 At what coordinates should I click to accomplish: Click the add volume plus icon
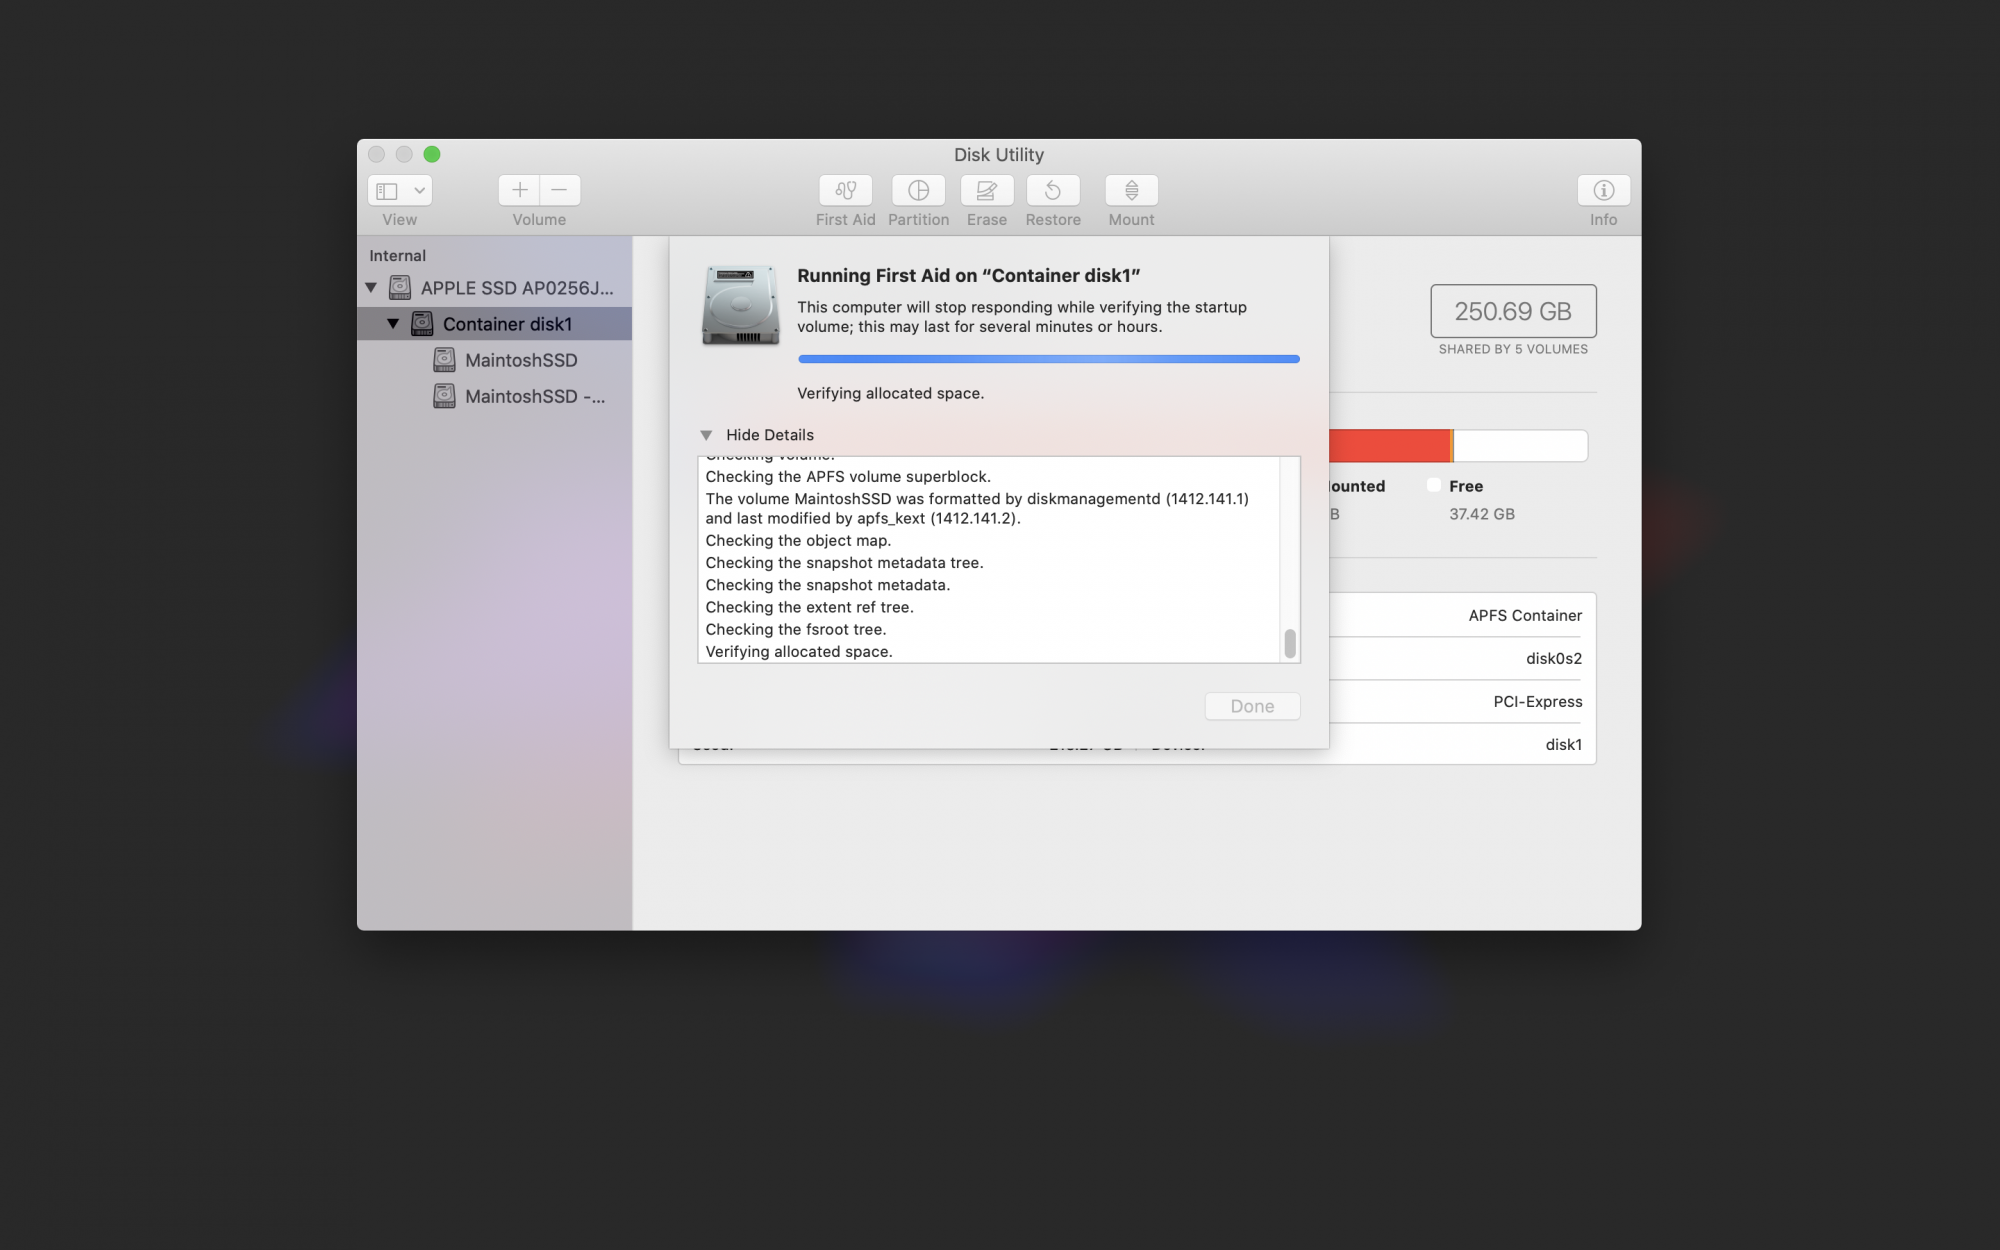519,190
